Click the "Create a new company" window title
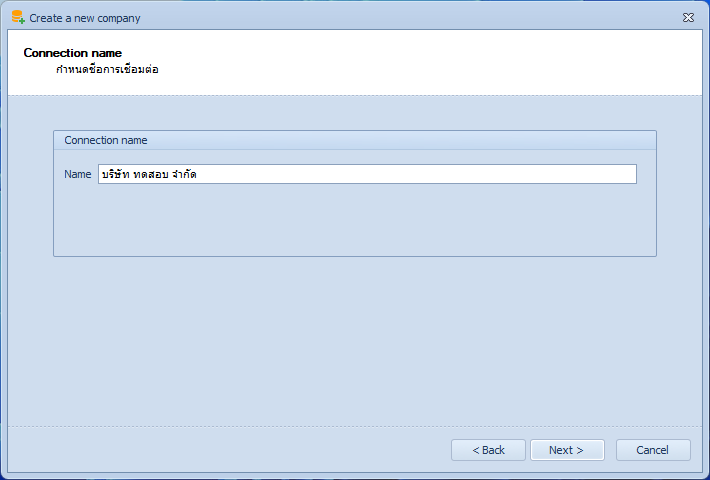The height and width of the screenshot is (480, 710). 85,18
